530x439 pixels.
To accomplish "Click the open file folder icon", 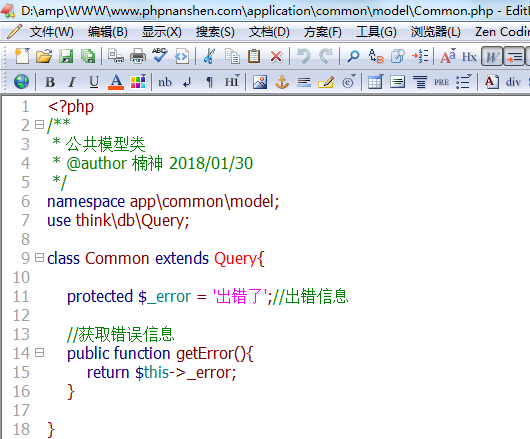I will pyautogui.click(x=44, y=56).
